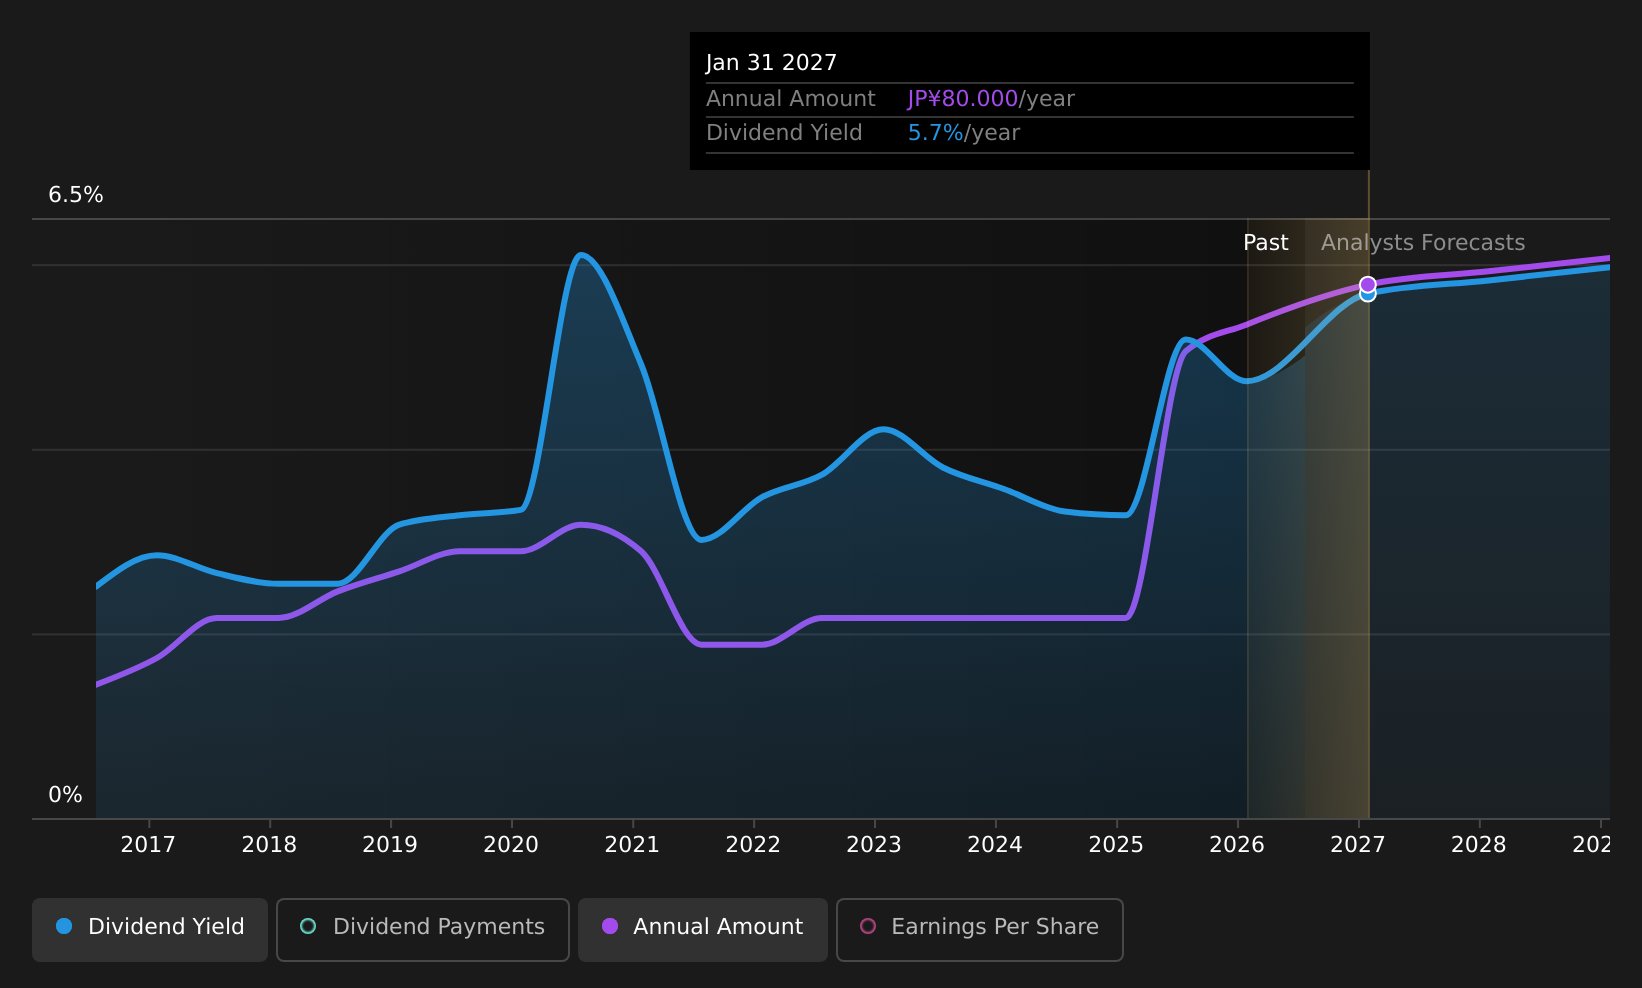
Task: Click the 6.5% y-axis label
Action: point(76,195)
